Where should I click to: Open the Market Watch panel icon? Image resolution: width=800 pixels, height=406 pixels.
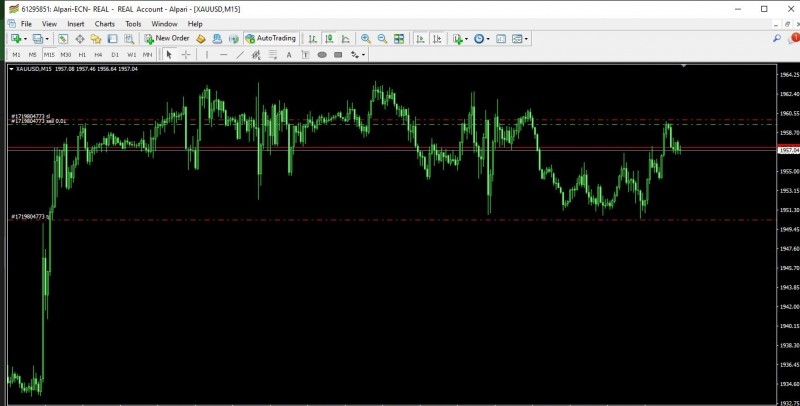tap(63, 39)
